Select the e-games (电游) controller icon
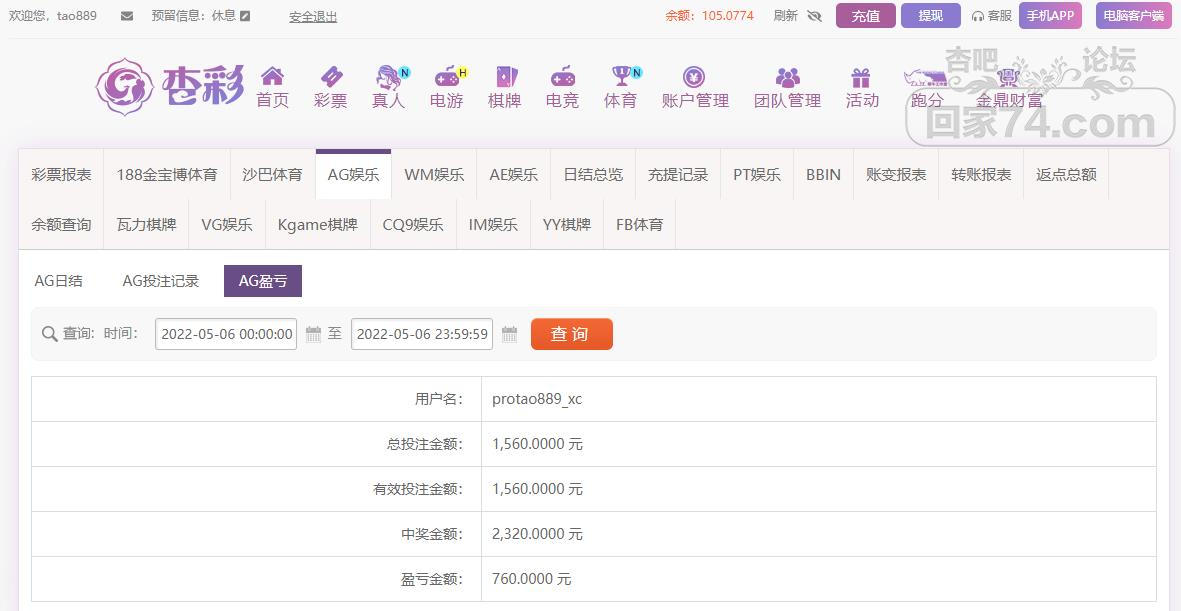1181x611 pixels. coord(446,77)
